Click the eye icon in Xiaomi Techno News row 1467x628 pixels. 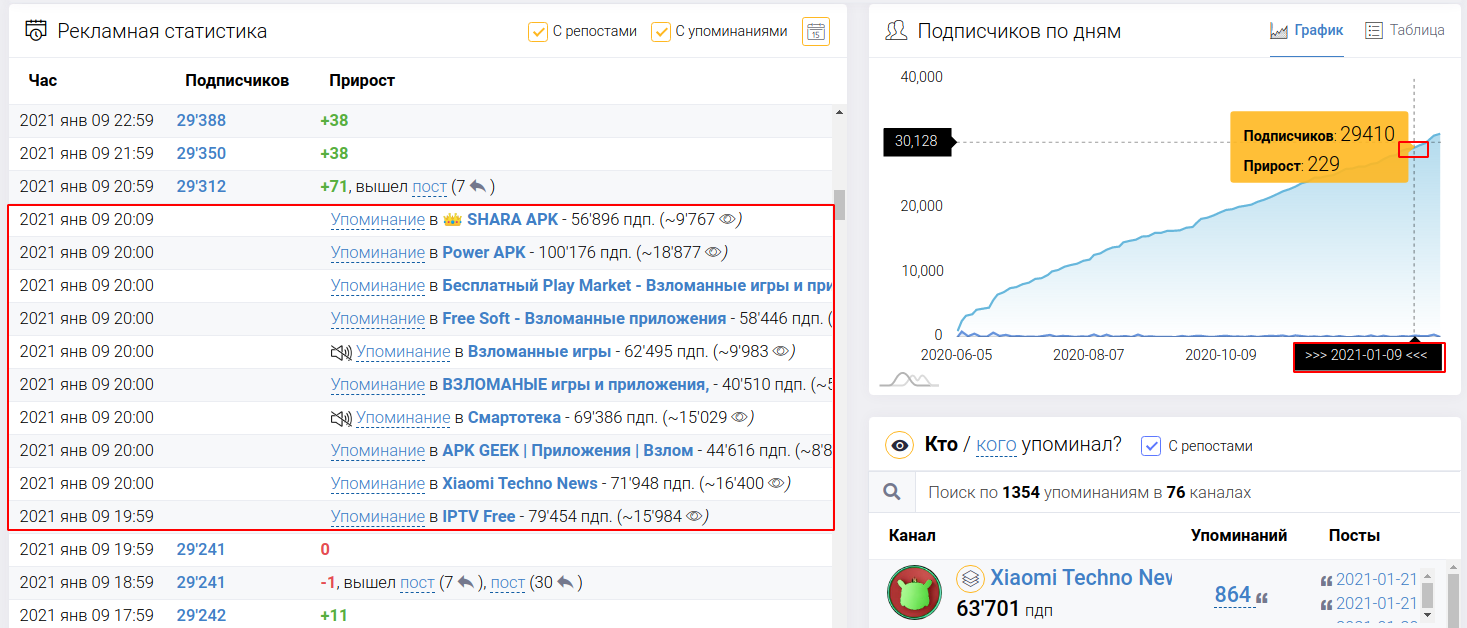tap(777, 483)
